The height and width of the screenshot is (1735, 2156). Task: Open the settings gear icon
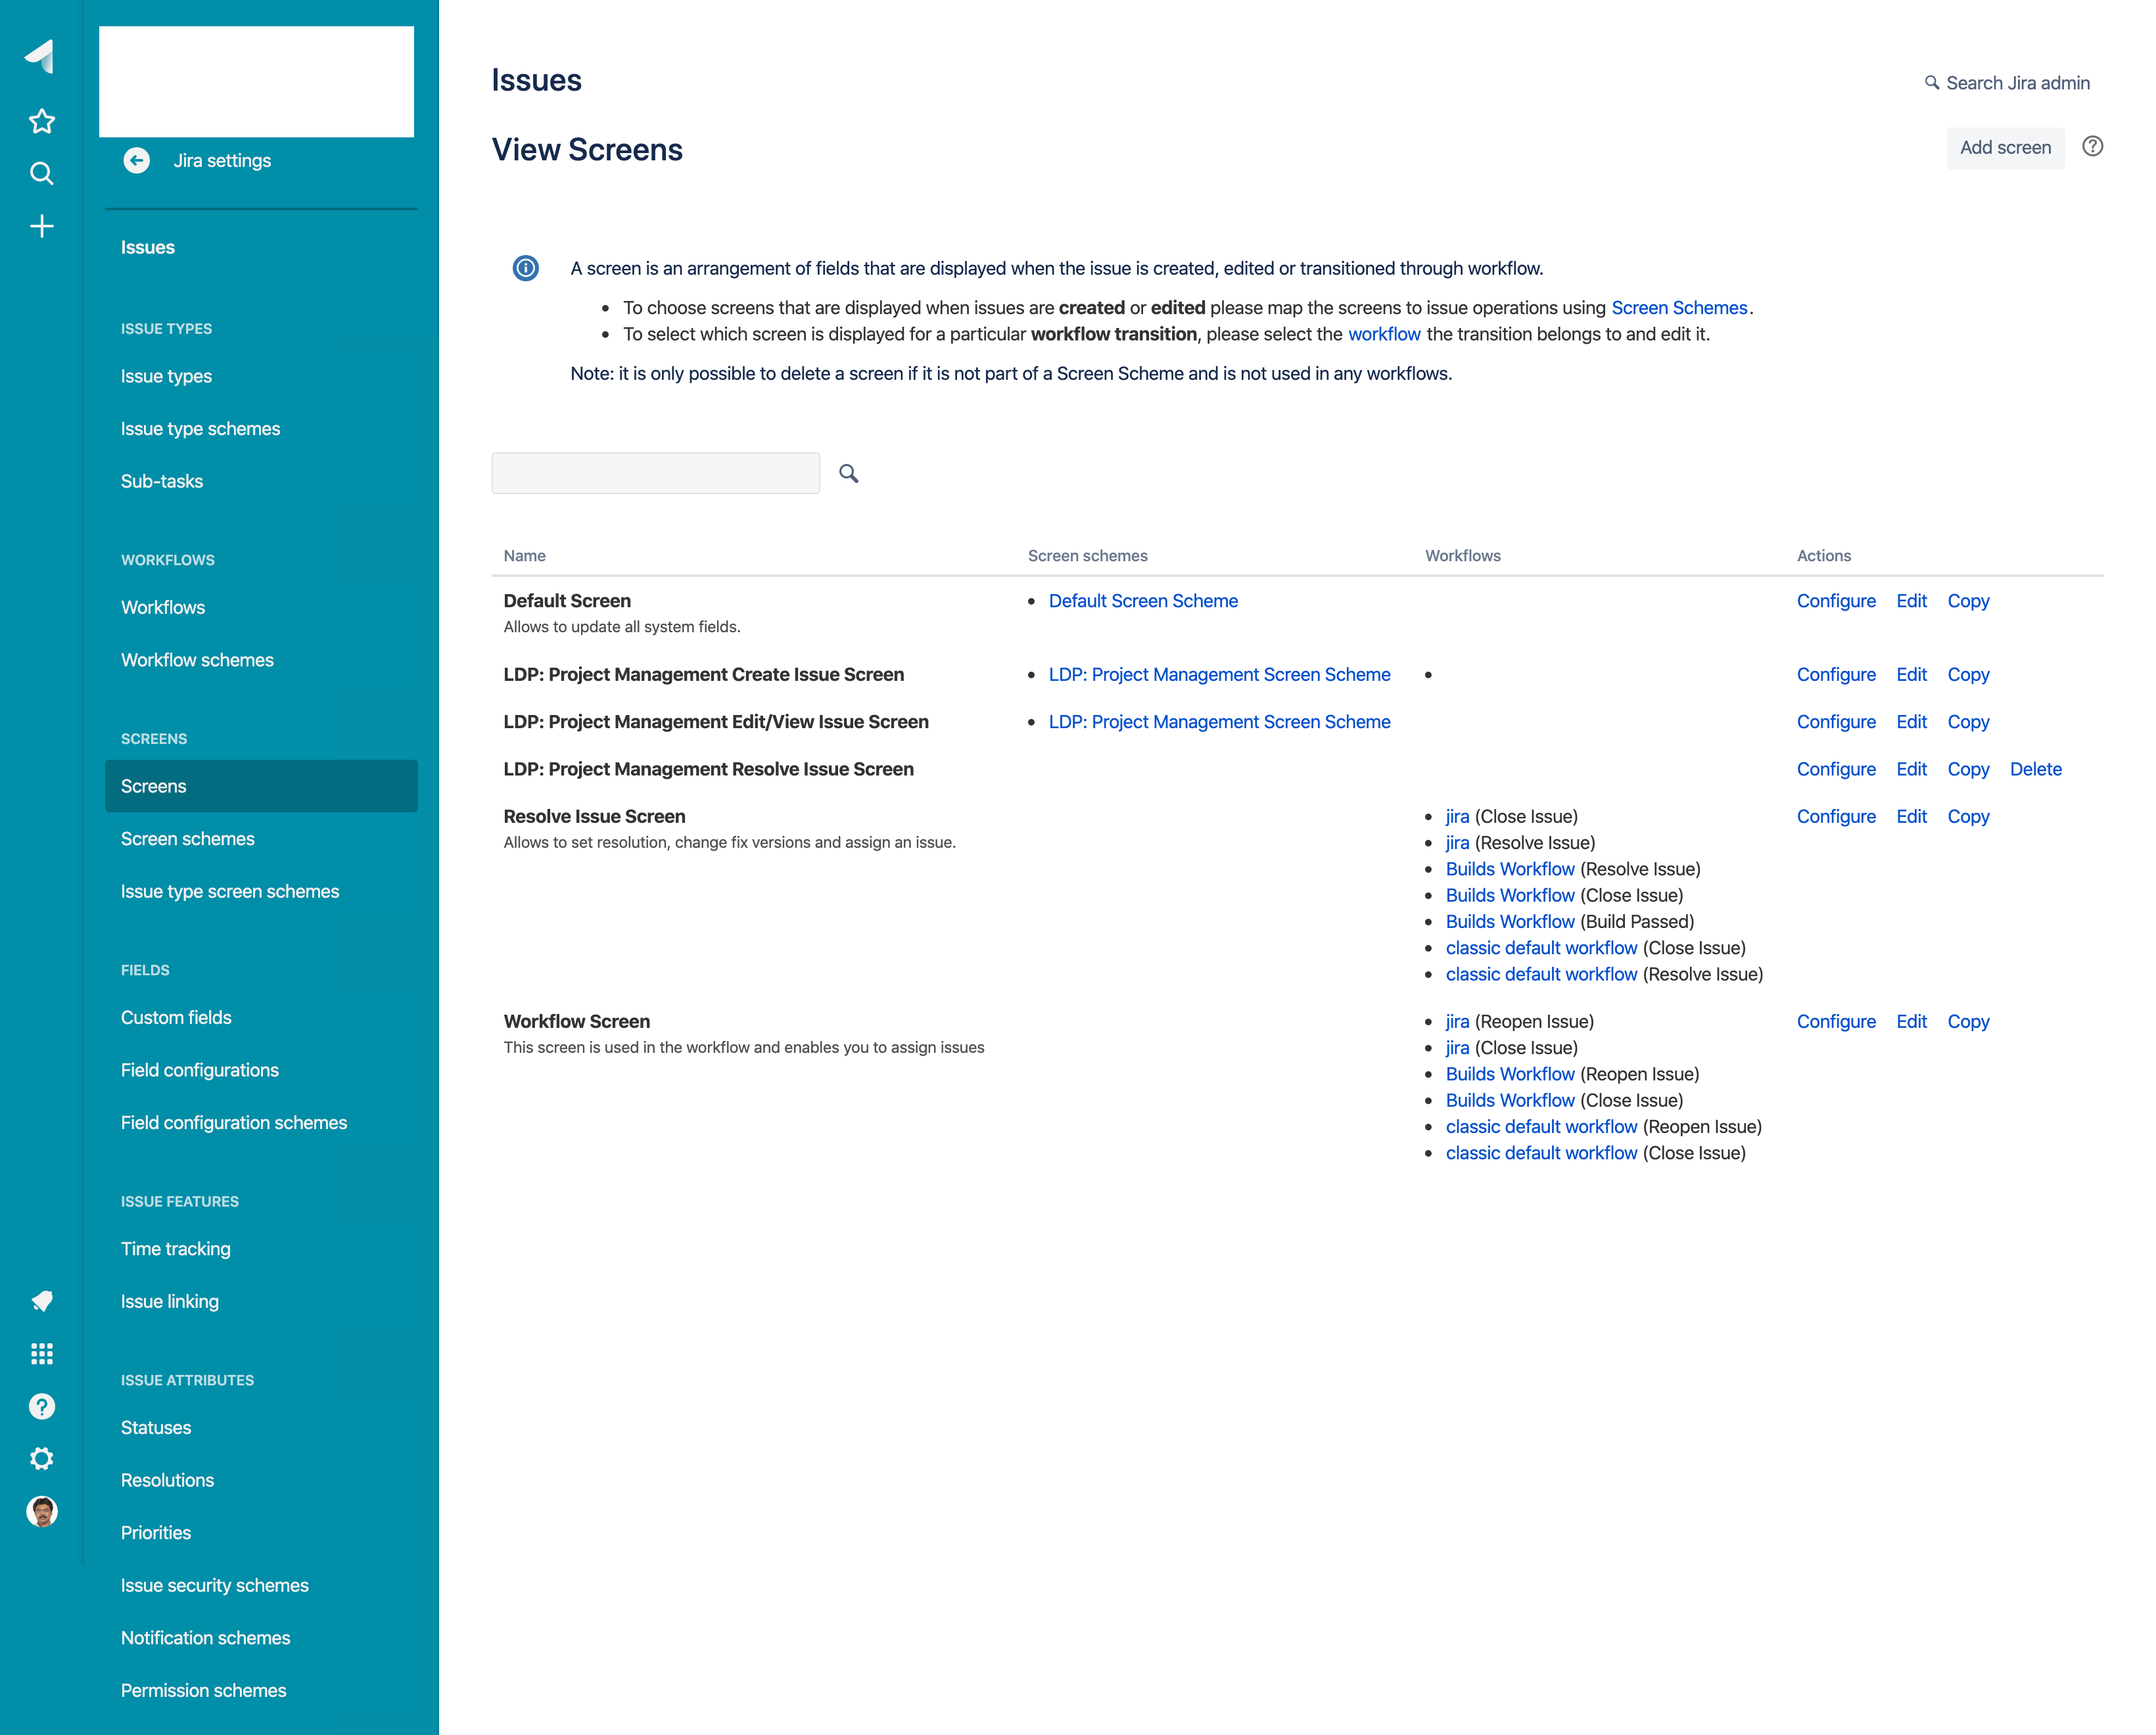(x=41, y=1459)
